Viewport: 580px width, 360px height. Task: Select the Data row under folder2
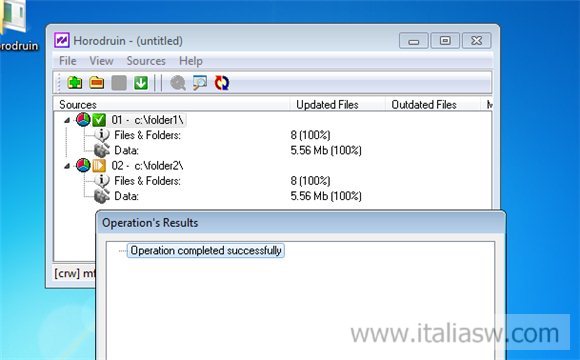pyautogui.click(x=127, y=196)
